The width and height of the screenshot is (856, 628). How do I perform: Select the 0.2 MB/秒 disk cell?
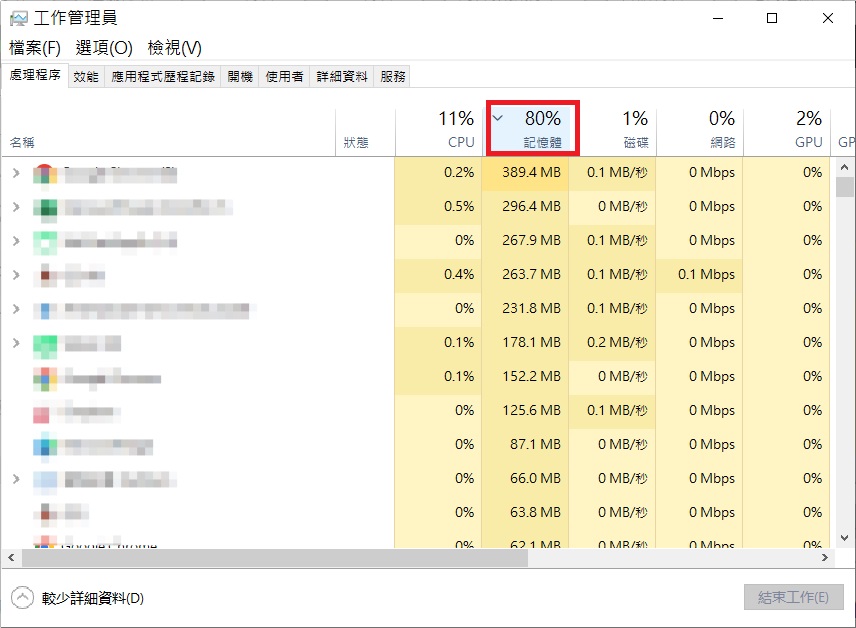612,342
